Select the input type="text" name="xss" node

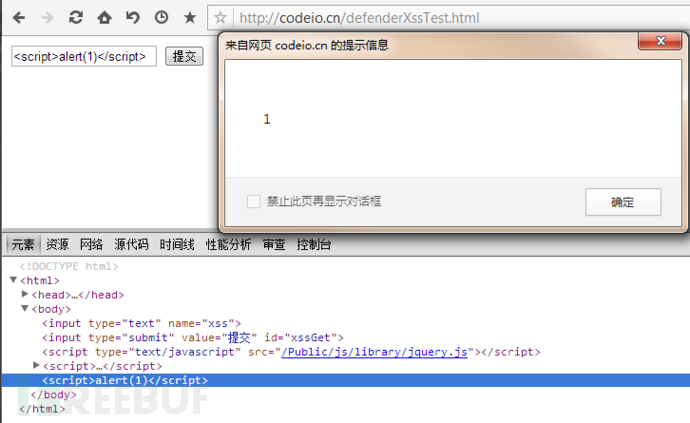(142, 324)
